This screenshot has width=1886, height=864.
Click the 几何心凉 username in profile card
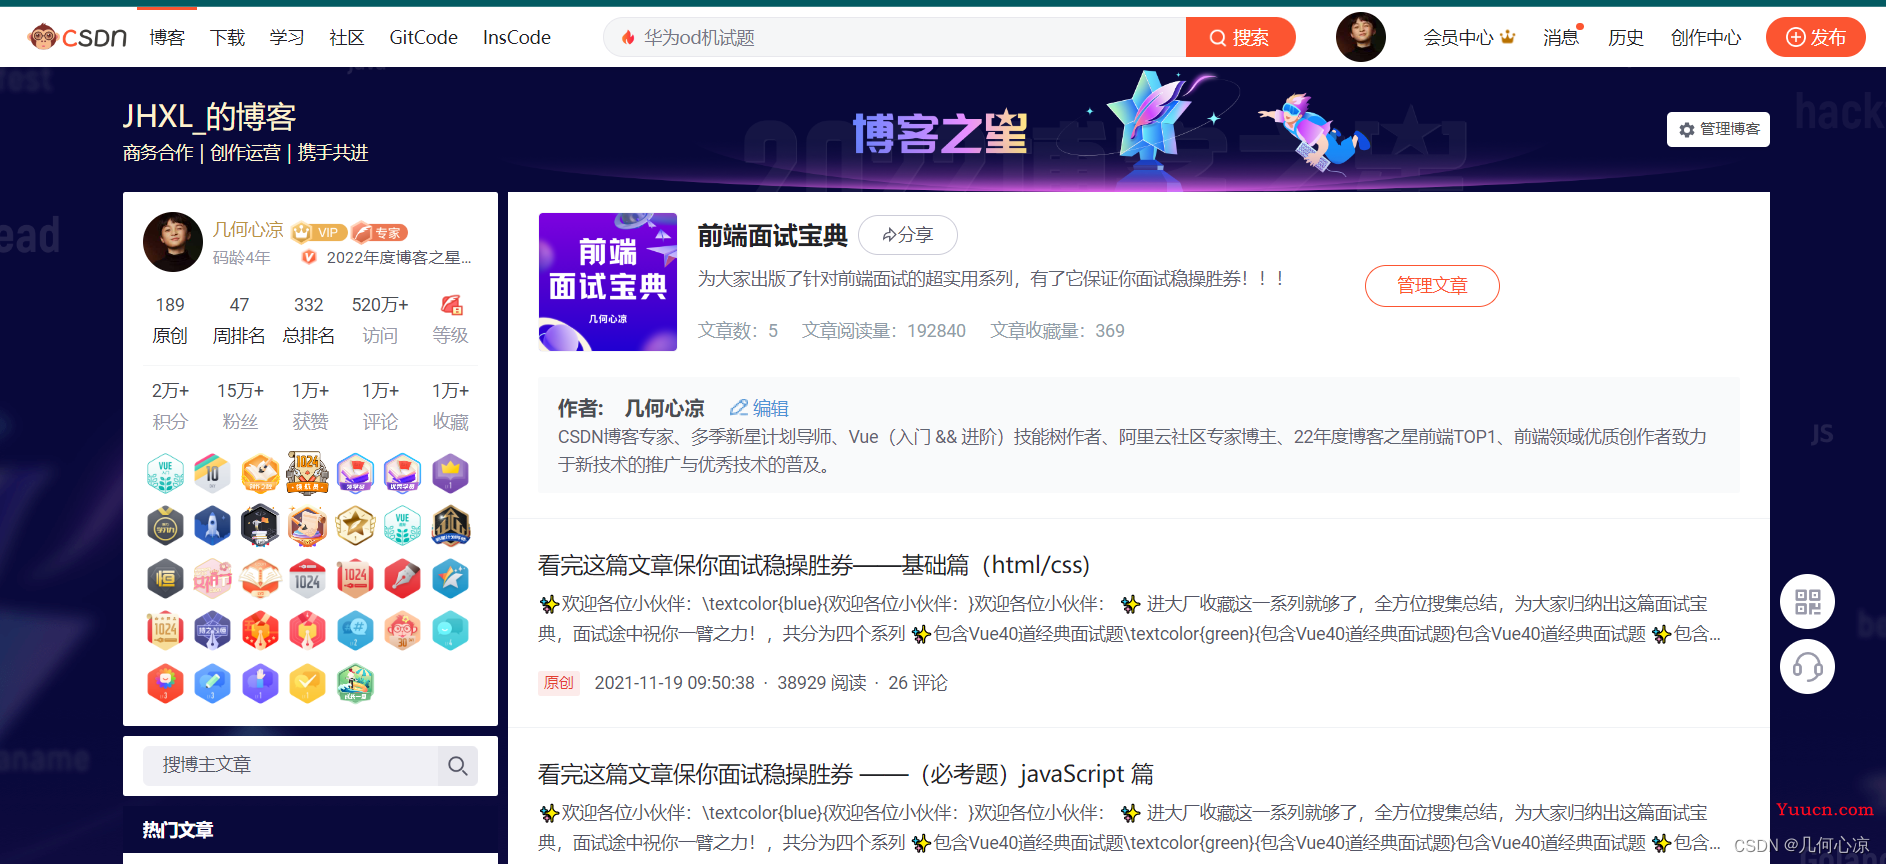248,231
